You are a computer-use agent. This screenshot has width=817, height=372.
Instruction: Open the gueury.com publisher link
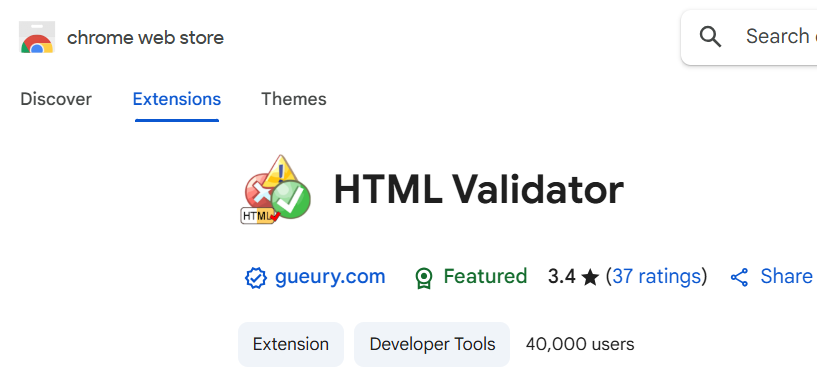pyautogui.click(x=330, y=277)
